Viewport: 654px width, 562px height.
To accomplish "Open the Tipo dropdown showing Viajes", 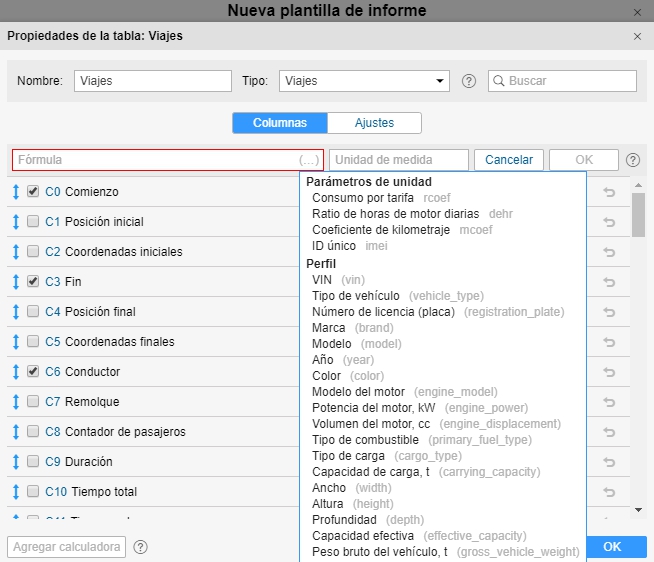I will [x=364, y=81].
